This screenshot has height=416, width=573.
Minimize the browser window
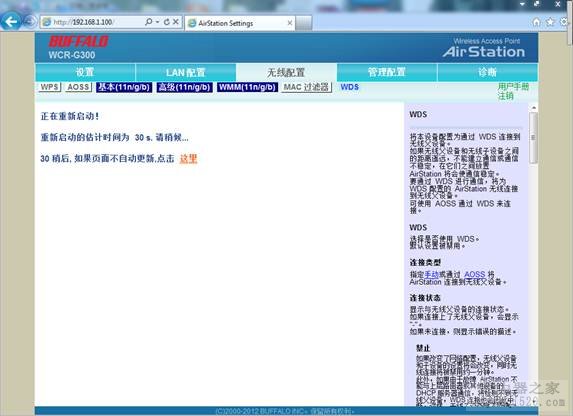(523, 4)
